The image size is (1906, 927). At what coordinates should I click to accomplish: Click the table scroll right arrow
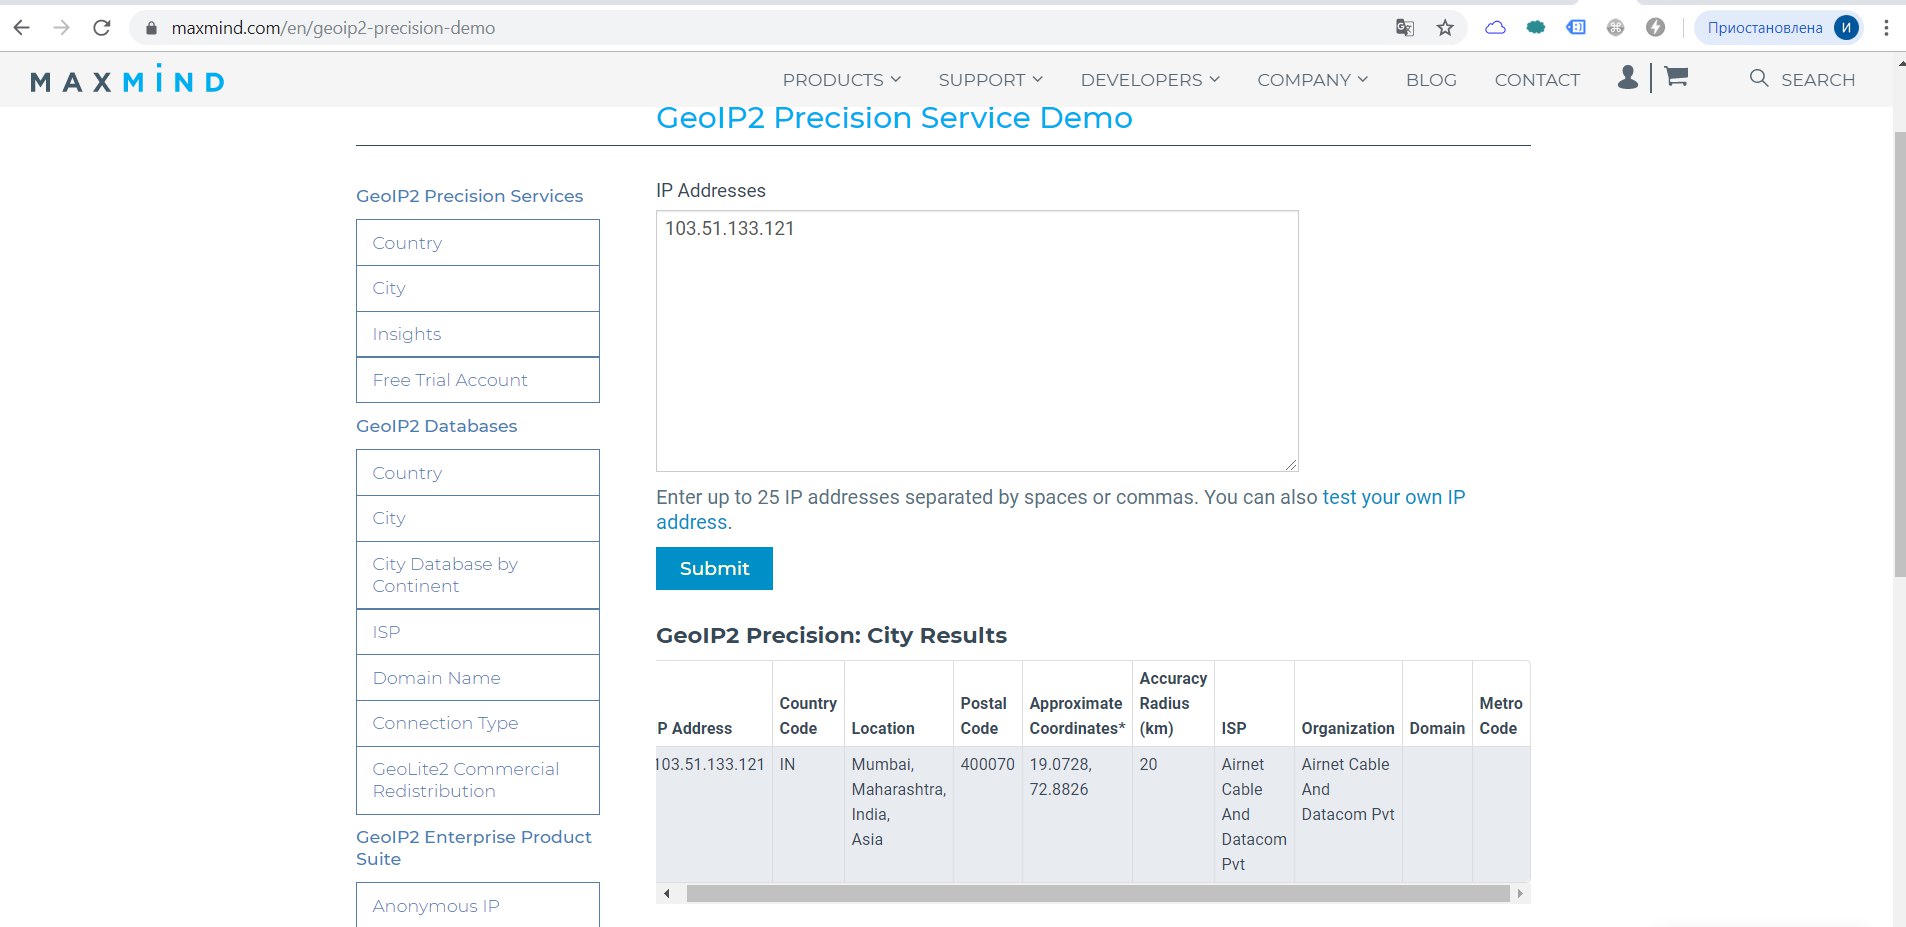tap(1520, 893)
